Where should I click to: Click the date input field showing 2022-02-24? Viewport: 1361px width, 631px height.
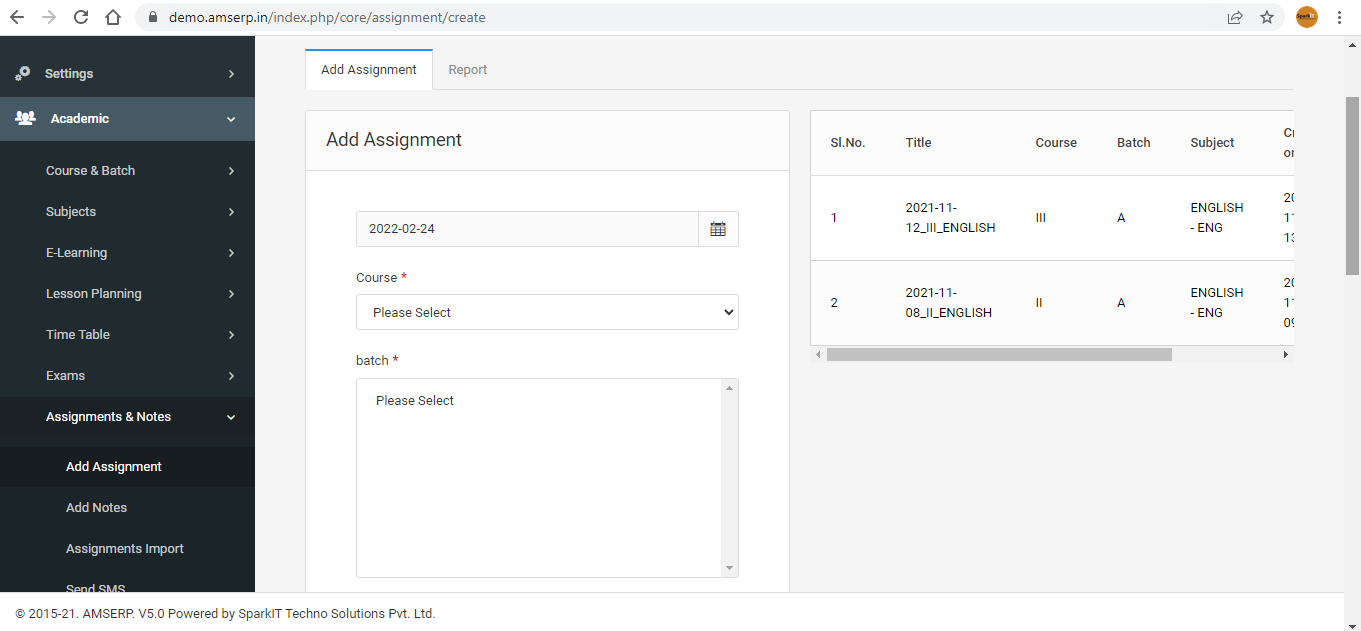click(x=527, y=228)
